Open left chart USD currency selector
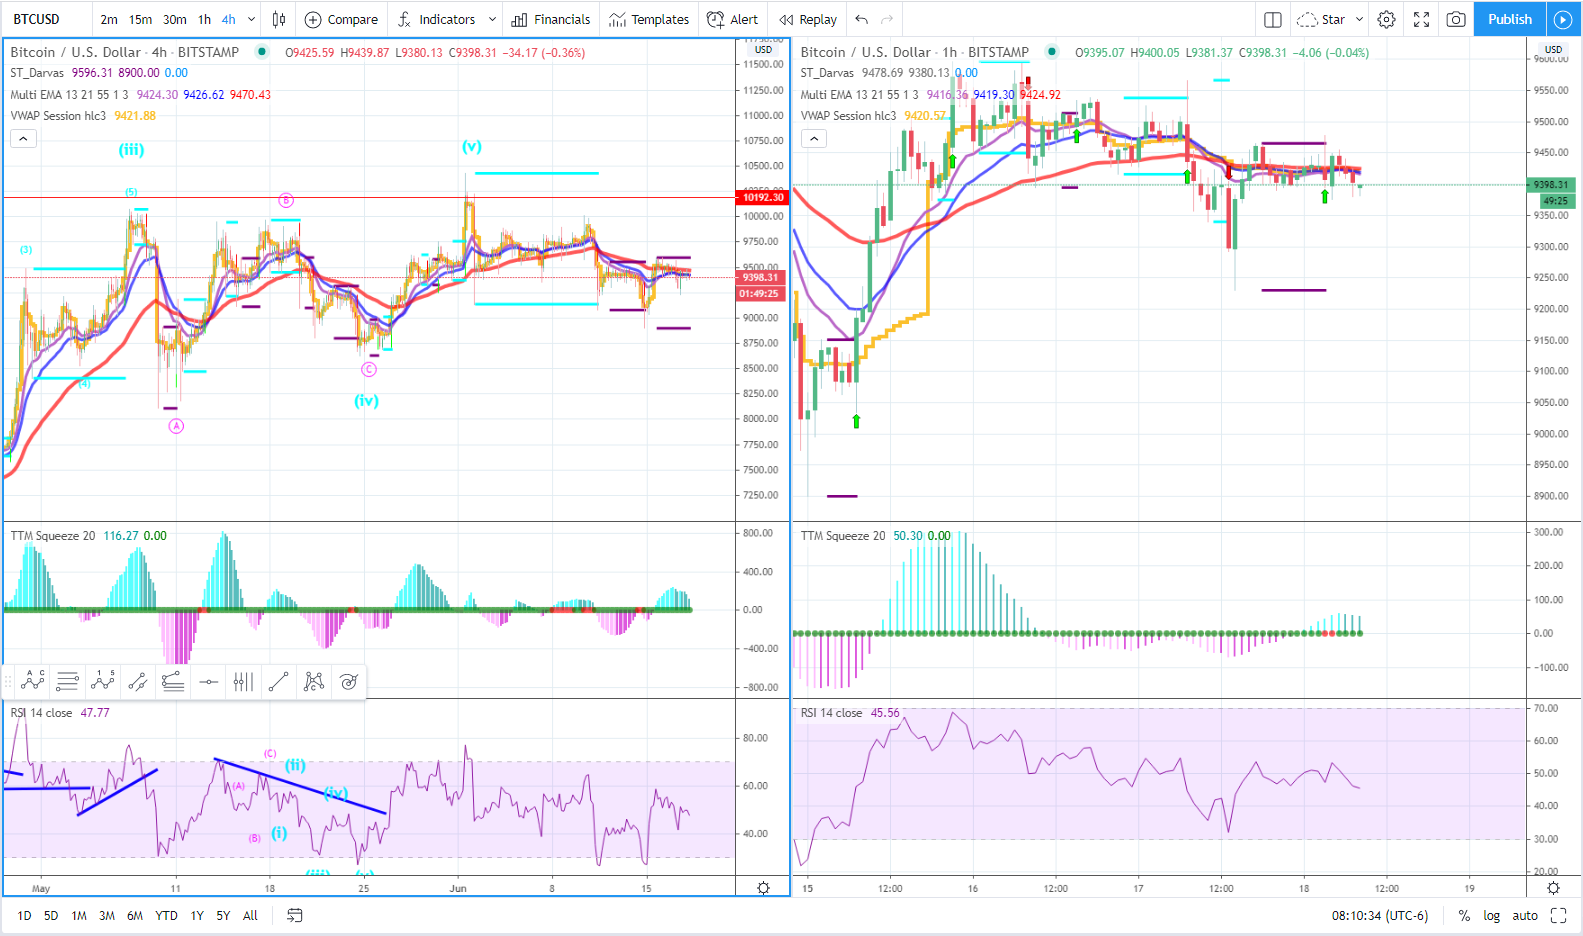Viewport: 1583px width, 936px height. click(x=763, y=49)
